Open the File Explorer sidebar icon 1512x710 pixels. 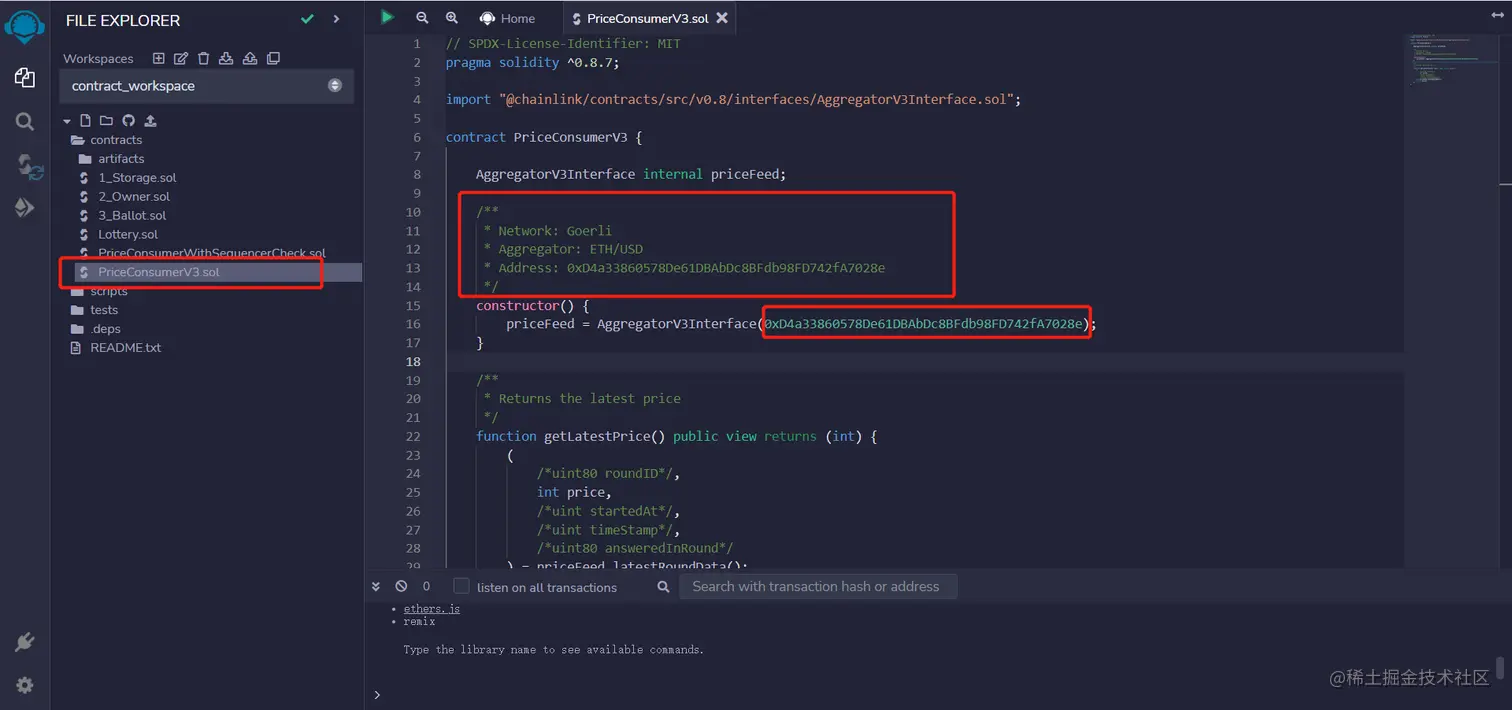point(25,78)
